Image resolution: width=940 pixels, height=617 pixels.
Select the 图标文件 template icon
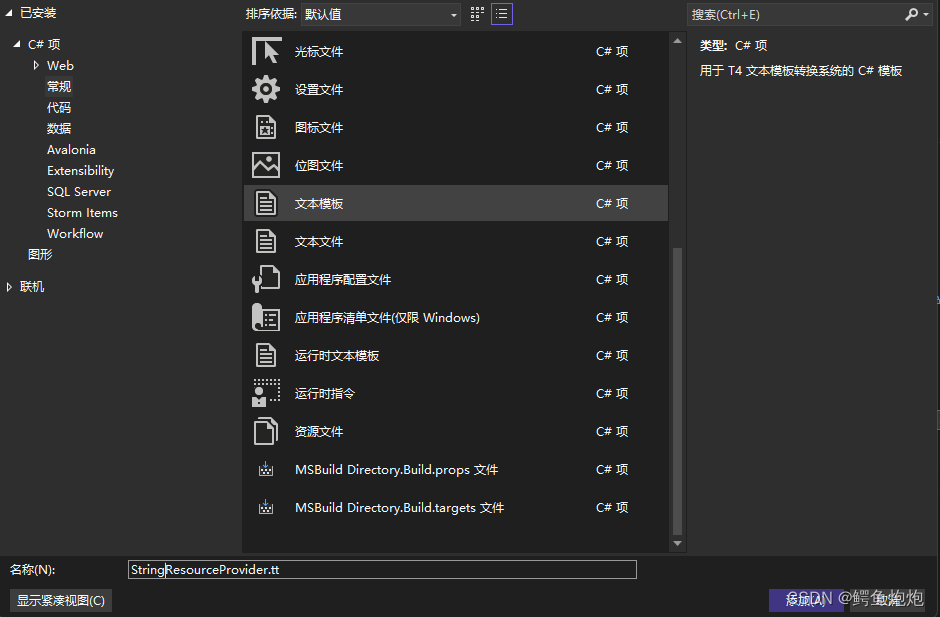[265, 126]
